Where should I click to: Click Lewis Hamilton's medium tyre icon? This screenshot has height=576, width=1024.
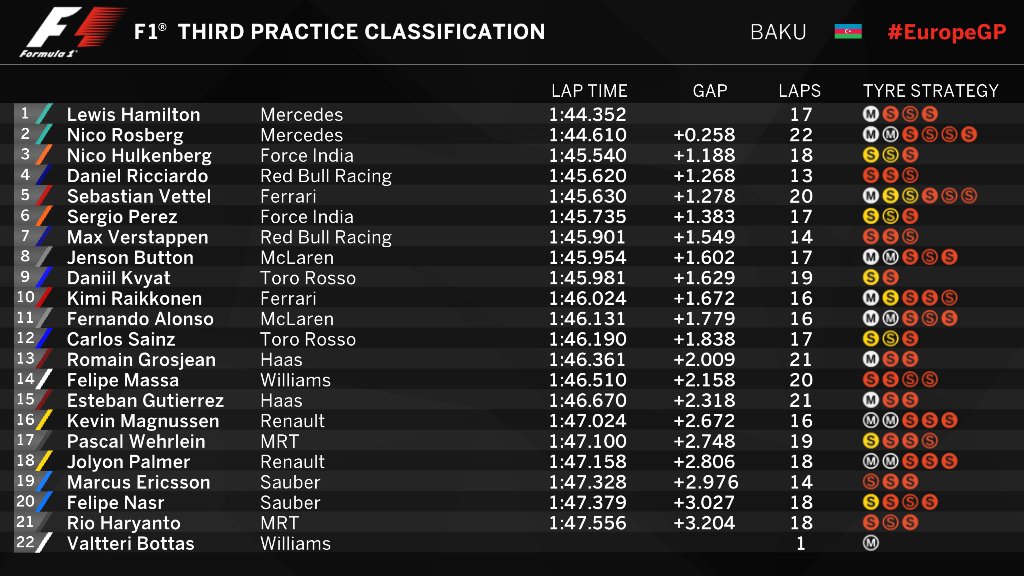(x=871, y=114)
